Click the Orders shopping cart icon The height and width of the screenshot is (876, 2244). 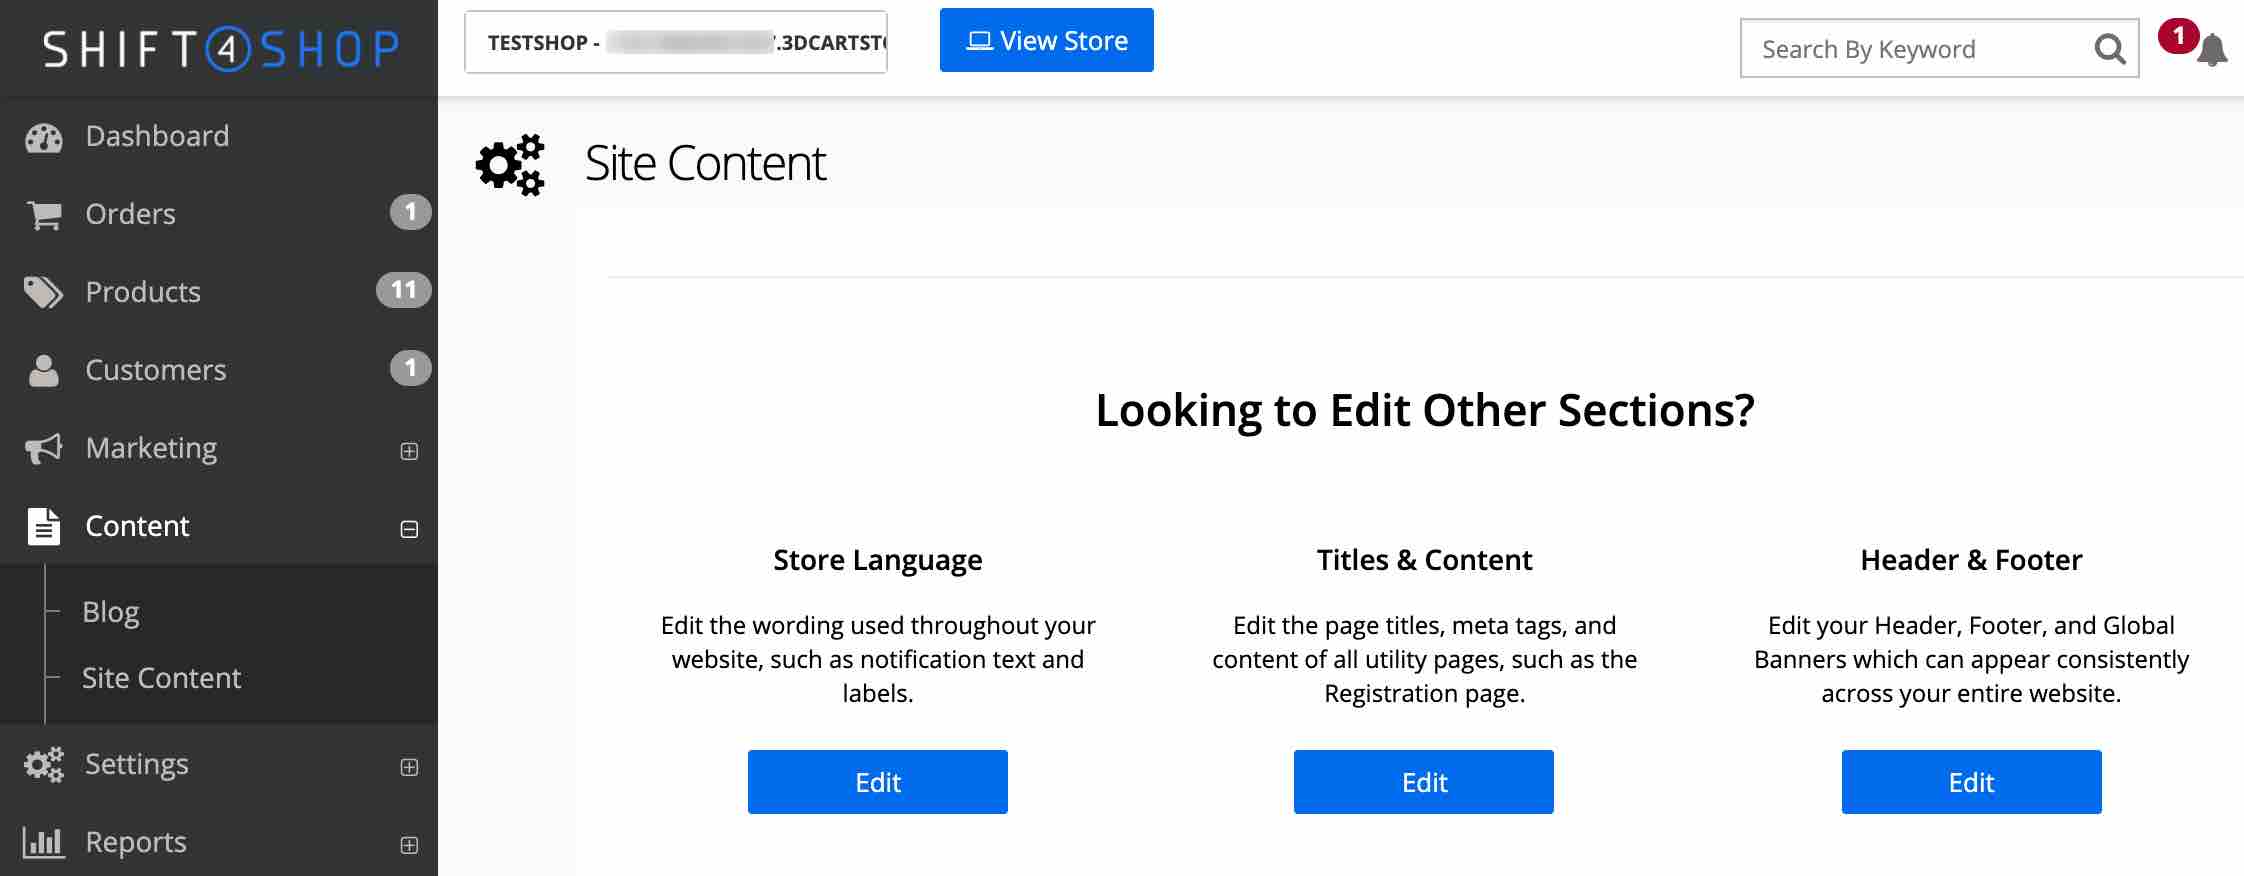coord(43,215)
